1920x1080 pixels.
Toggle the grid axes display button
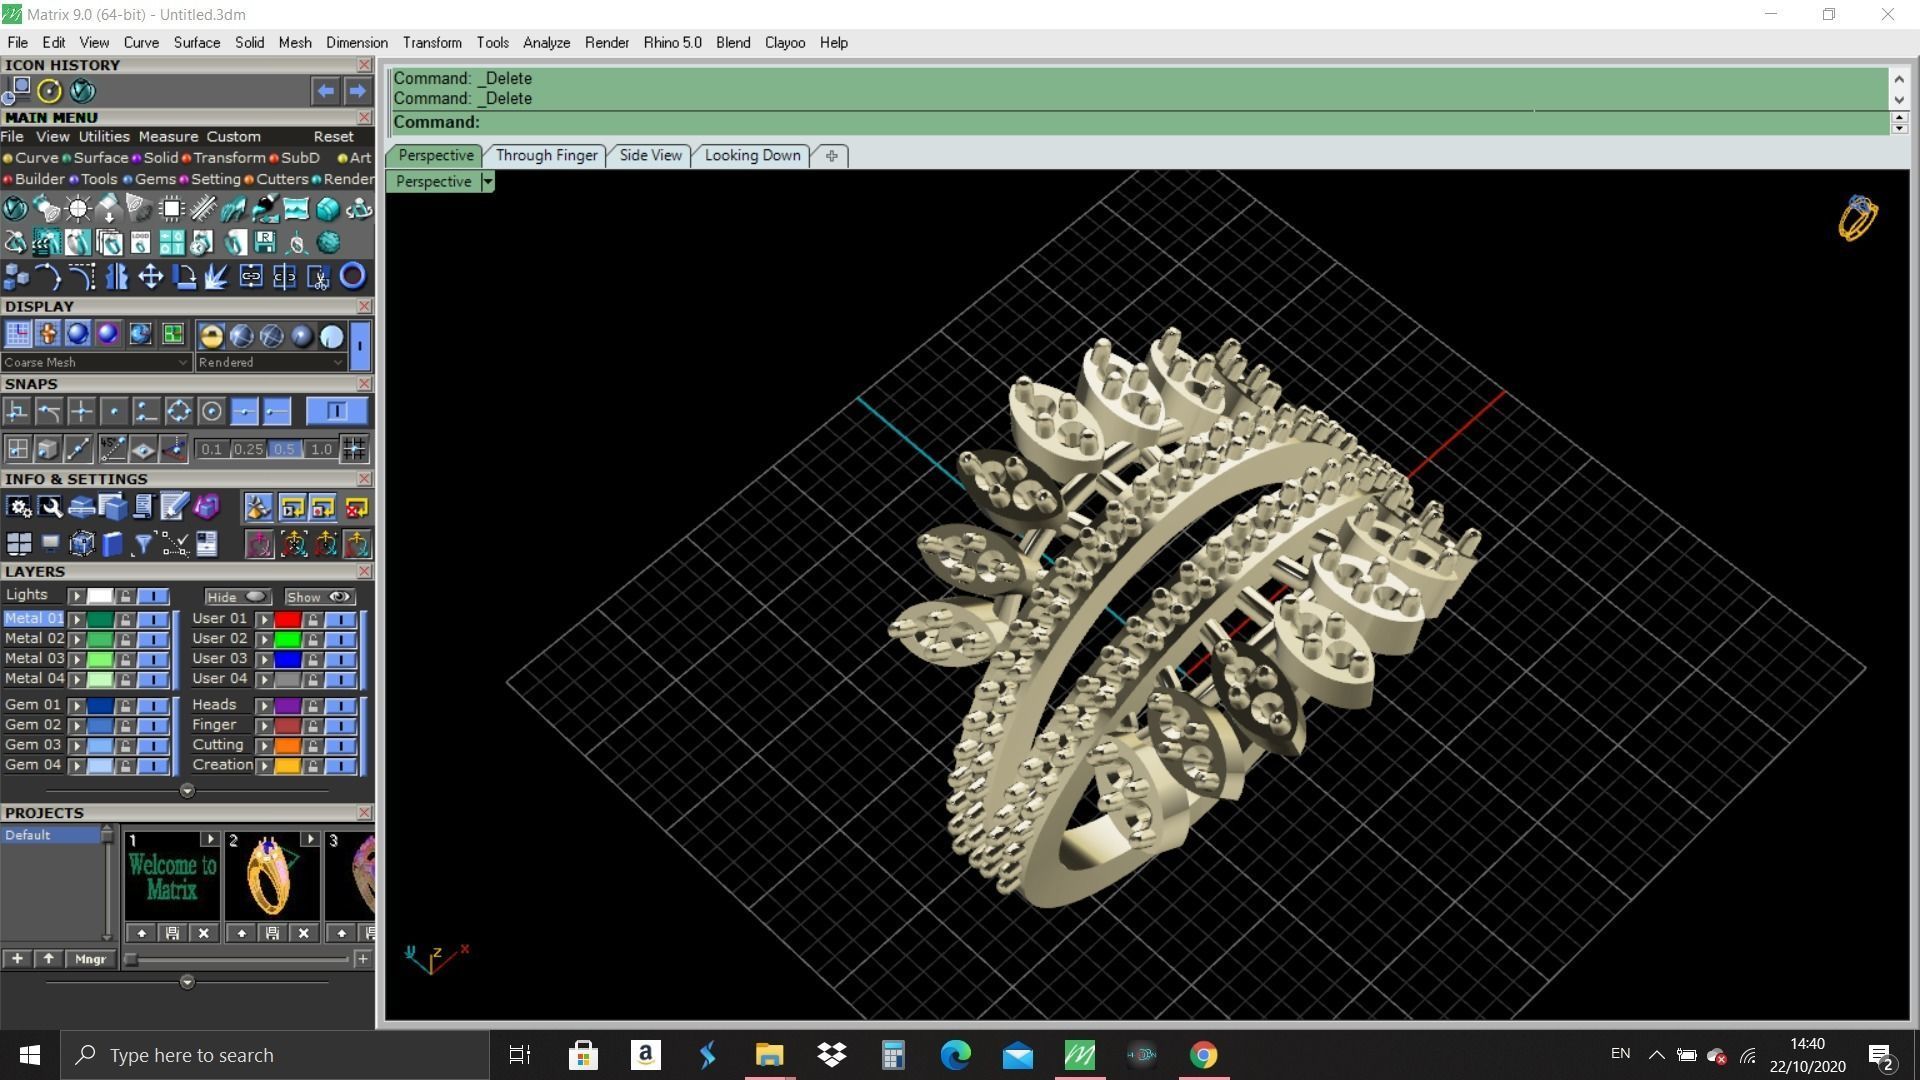click(x=17, y=334)
